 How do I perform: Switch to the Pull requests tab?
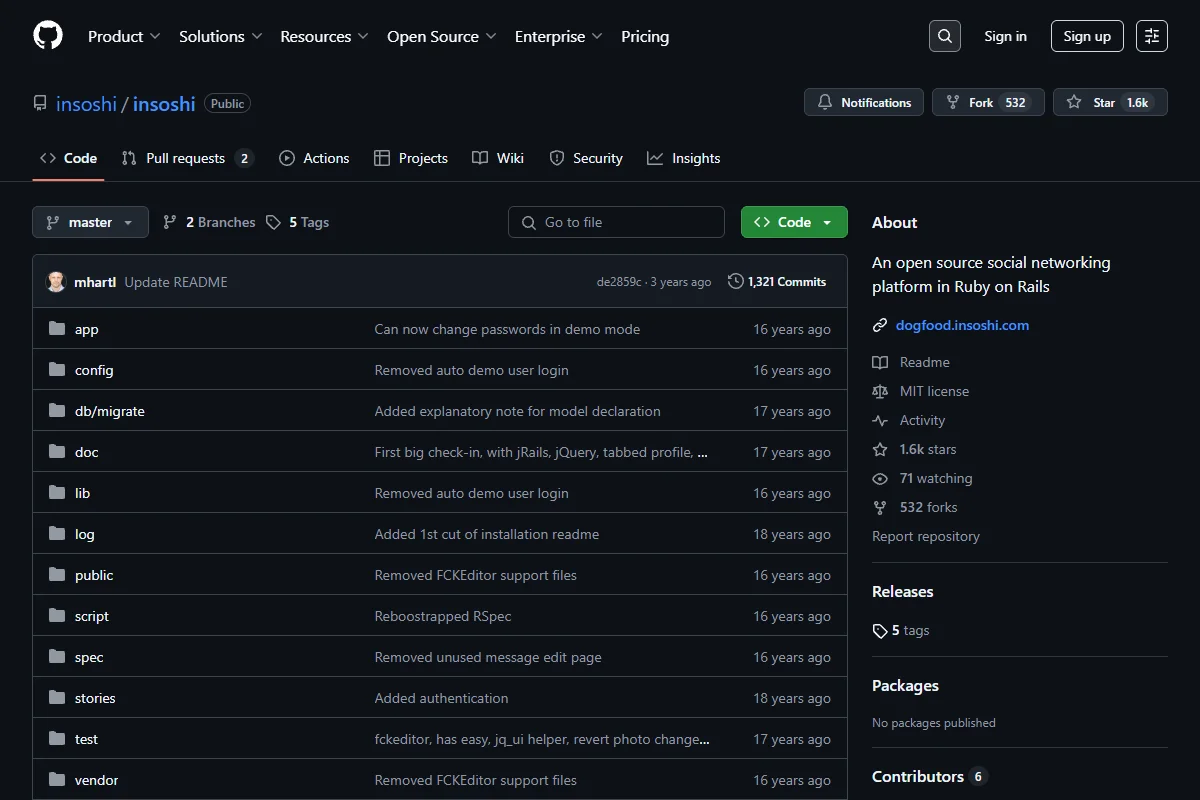pyautogui.click(x=187, y=158)
